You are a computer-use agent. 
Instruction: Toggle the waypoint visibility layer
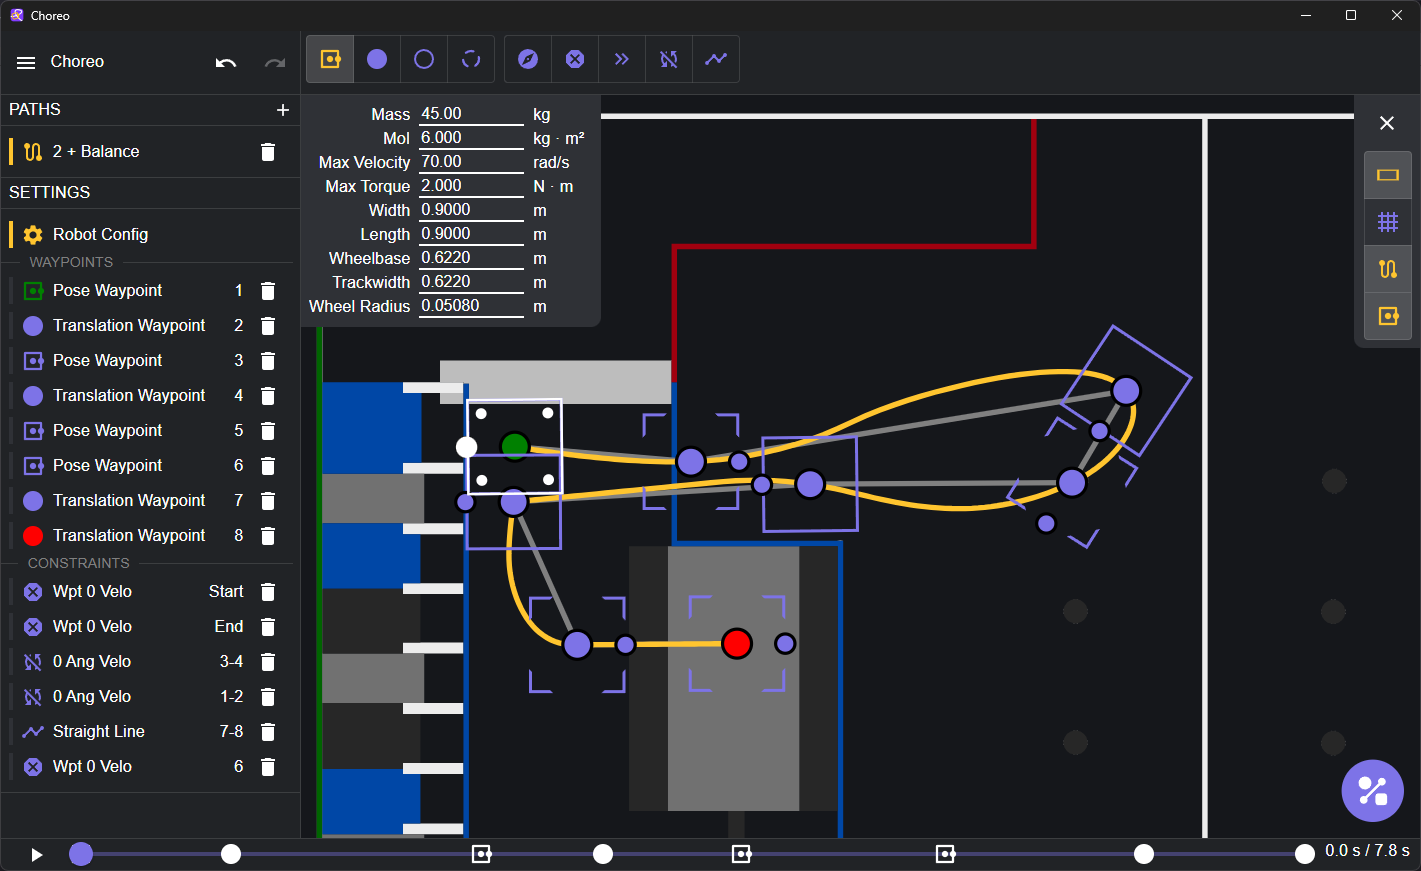(1388, 315)
